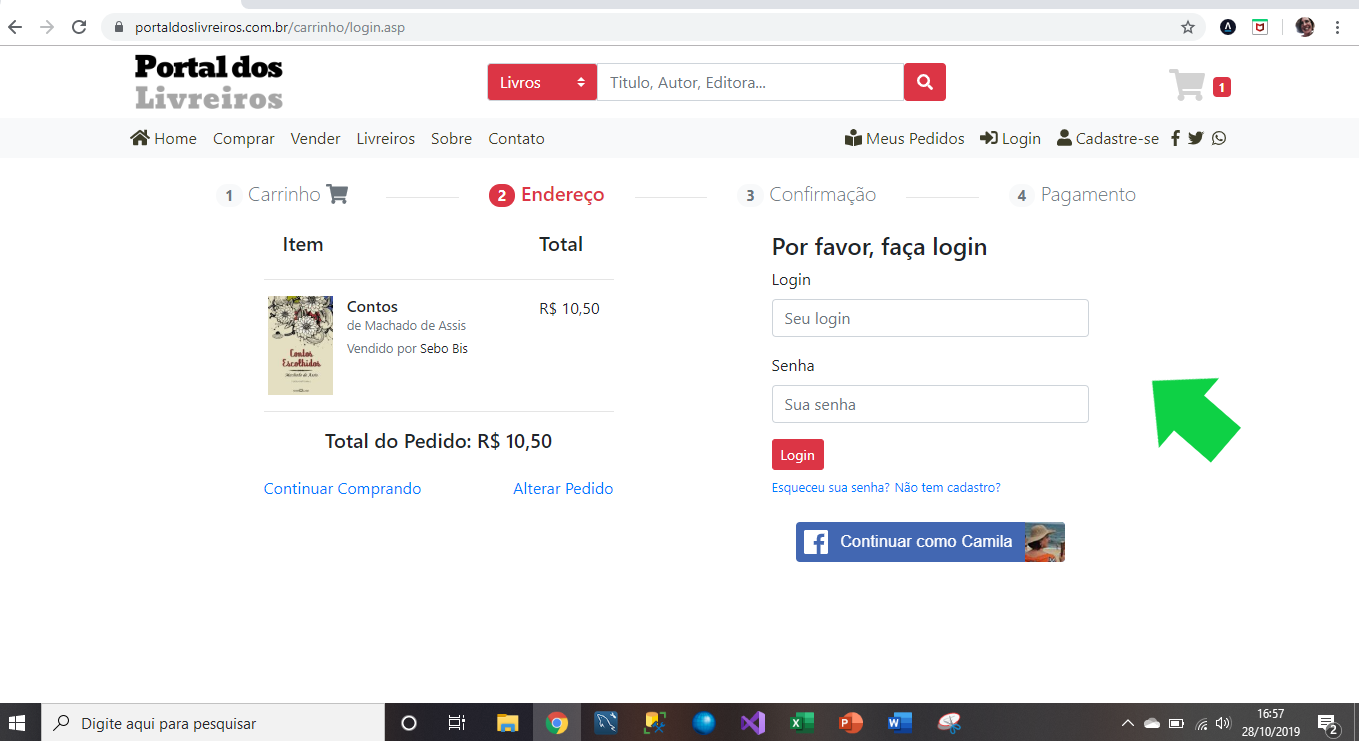Open File Explorer from taskbar
This screenshot has height=741, width=1359.
tap(508, 723)
